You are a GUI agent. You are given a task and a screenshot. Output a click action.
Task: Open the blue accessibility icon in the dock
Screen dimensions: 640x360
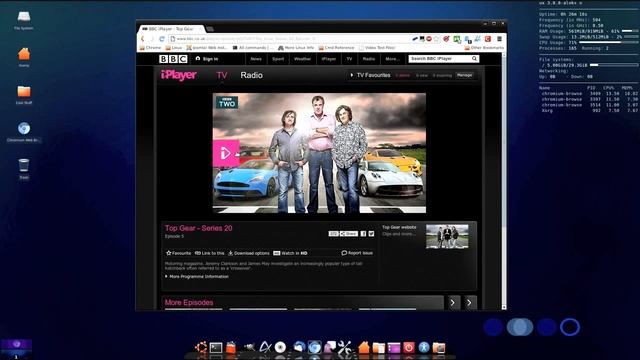pos(424,347)
